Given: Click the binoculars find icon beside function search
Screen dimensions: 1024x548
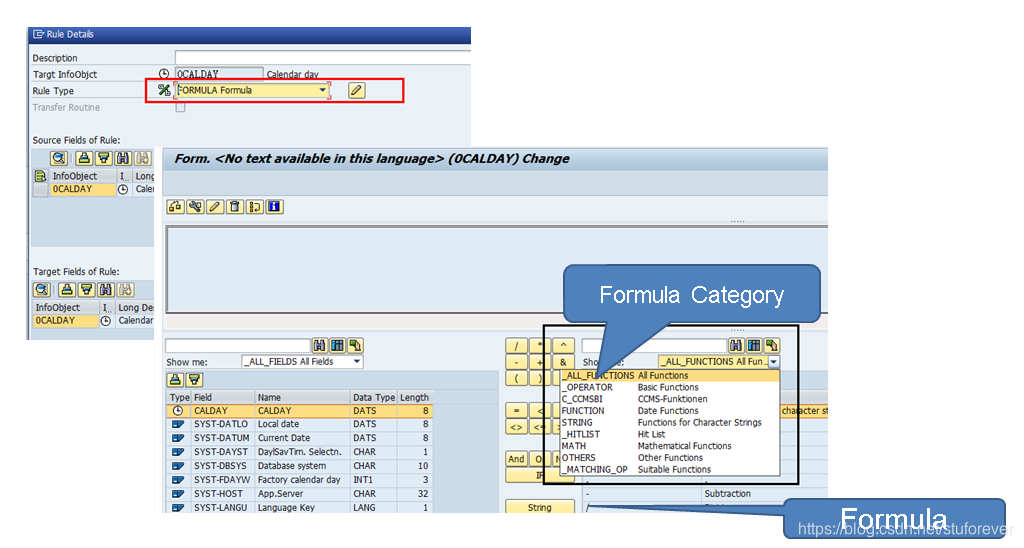Looking at the screenshot, I should [x=736, y=346].
